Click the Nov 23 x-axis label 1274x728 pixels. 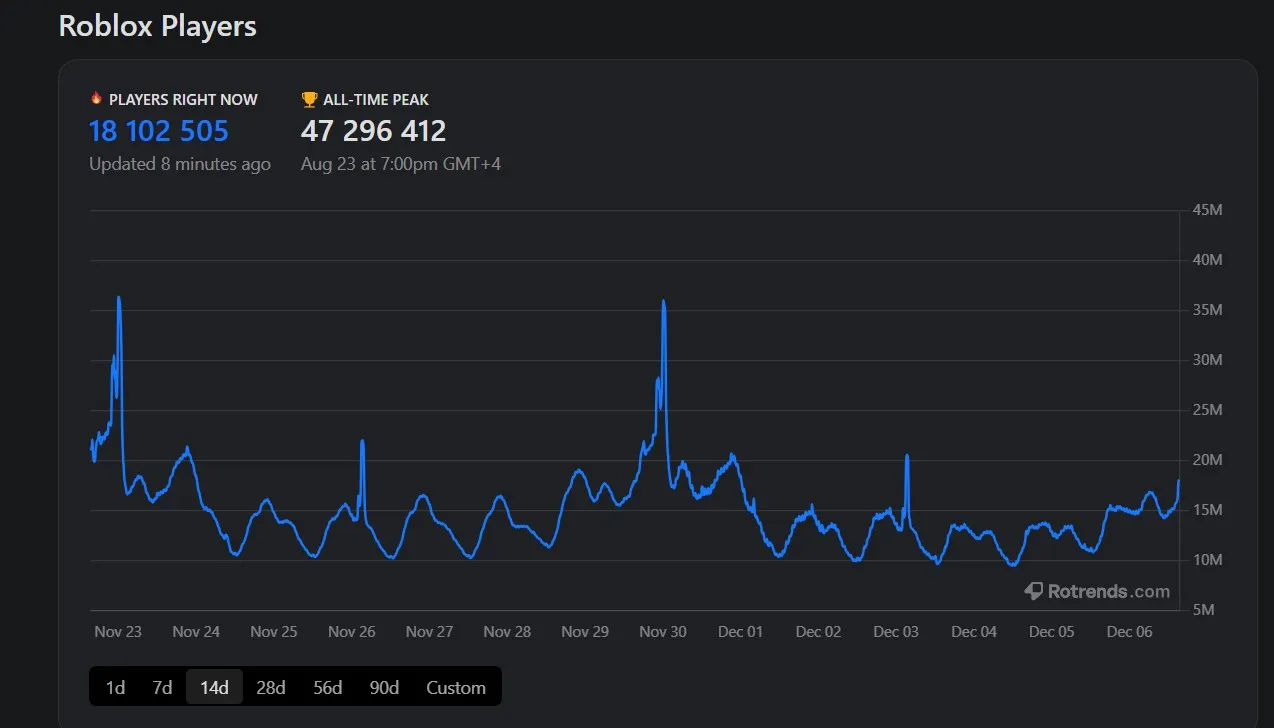(x=118, y=631)
